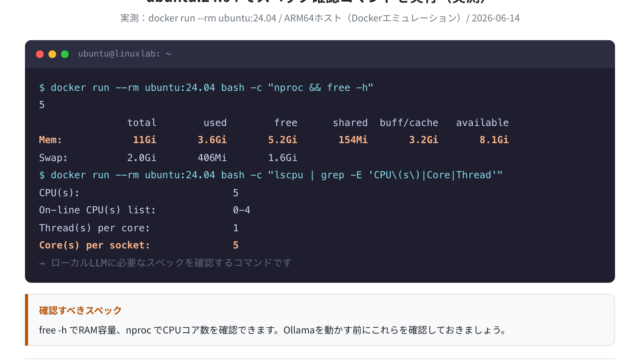
Task: Click the first docker run nproc command line
Action: (206, 88)
